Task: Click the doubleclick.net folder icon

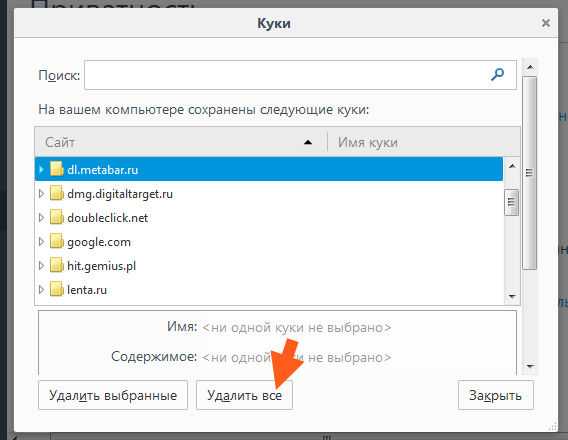Action: [x=57, y=217]
